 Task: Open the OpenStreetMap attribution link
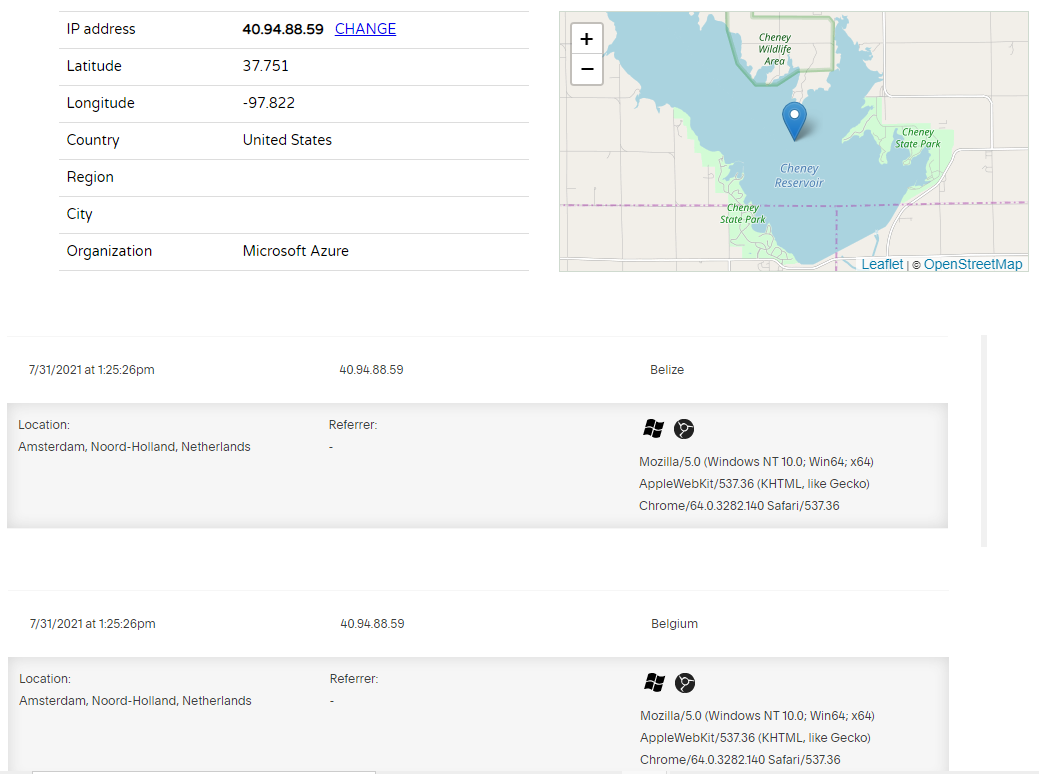[x=973, y=264]
